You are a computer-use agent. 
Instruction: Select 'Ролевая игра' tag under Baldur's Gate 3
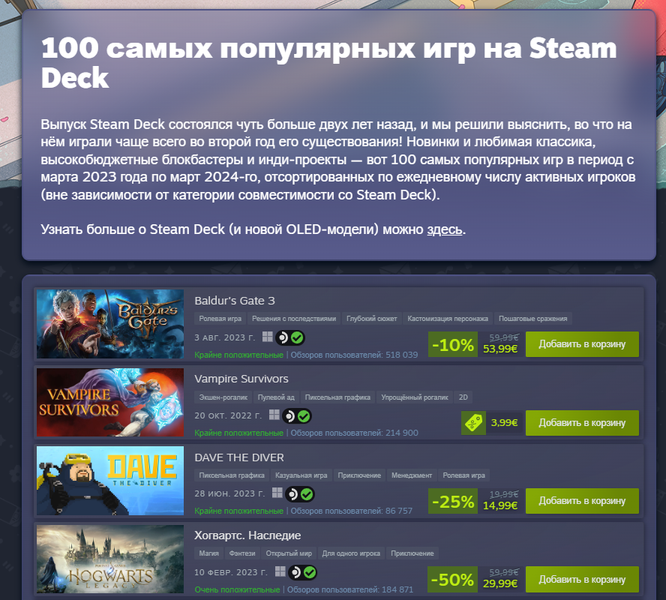point(220,319)
